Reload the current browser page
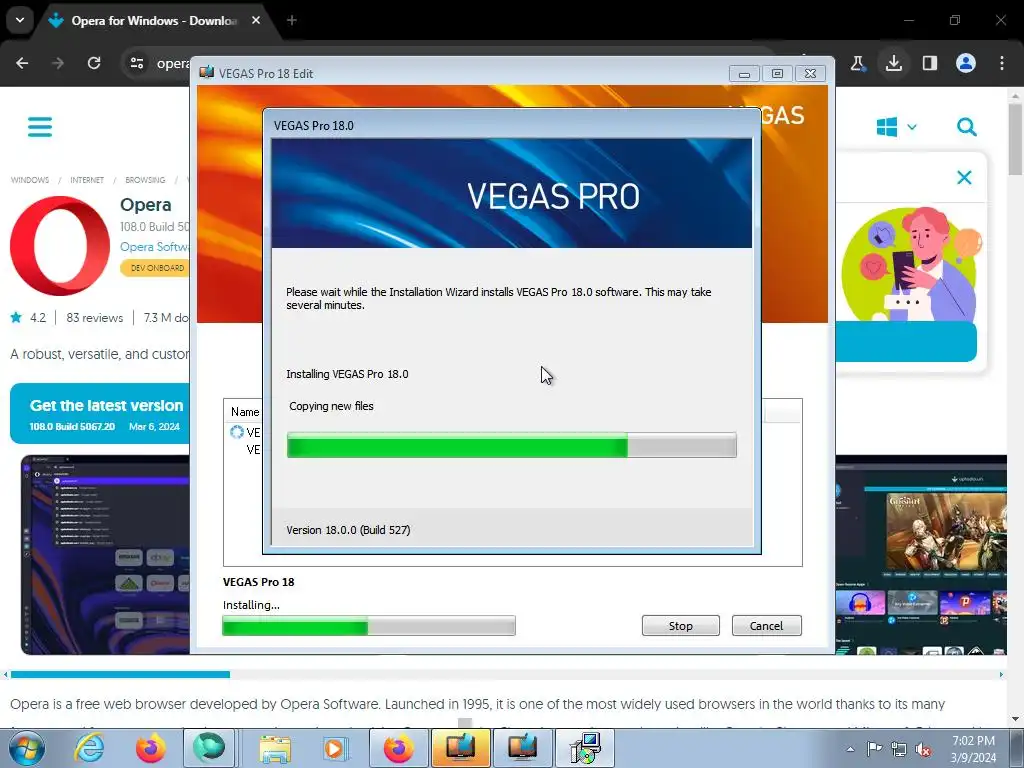This screenshot has height=768, width=1024. [x=94, y=63]
